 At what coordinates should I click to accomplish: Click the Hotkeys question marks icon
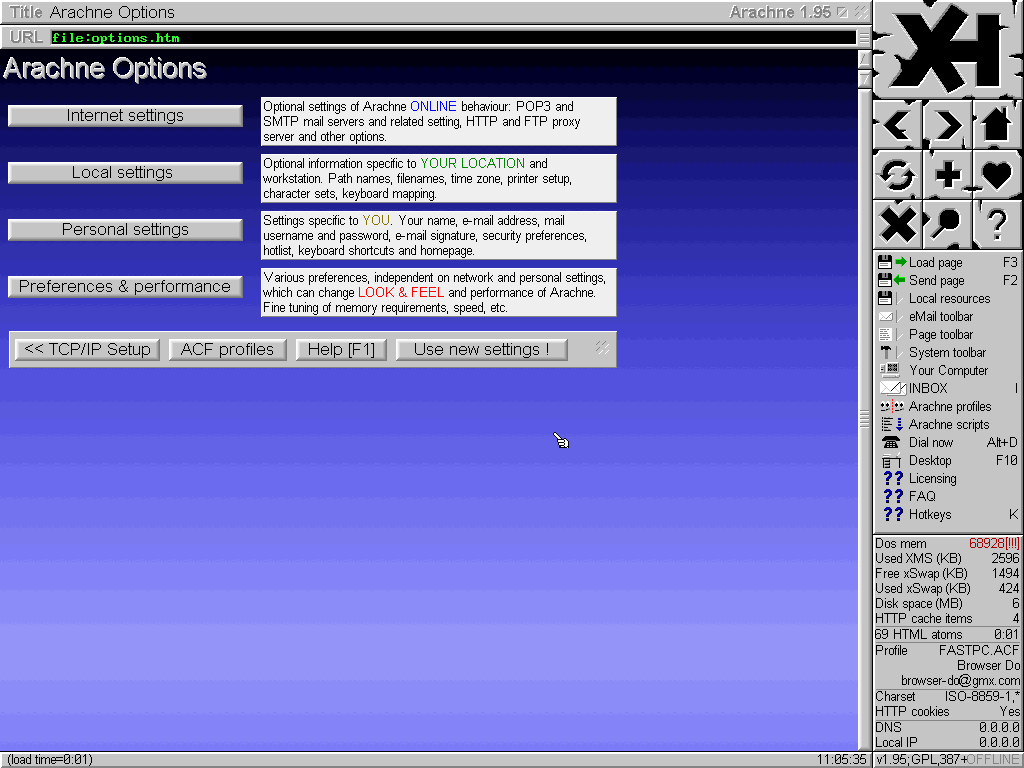pos(893,514)
